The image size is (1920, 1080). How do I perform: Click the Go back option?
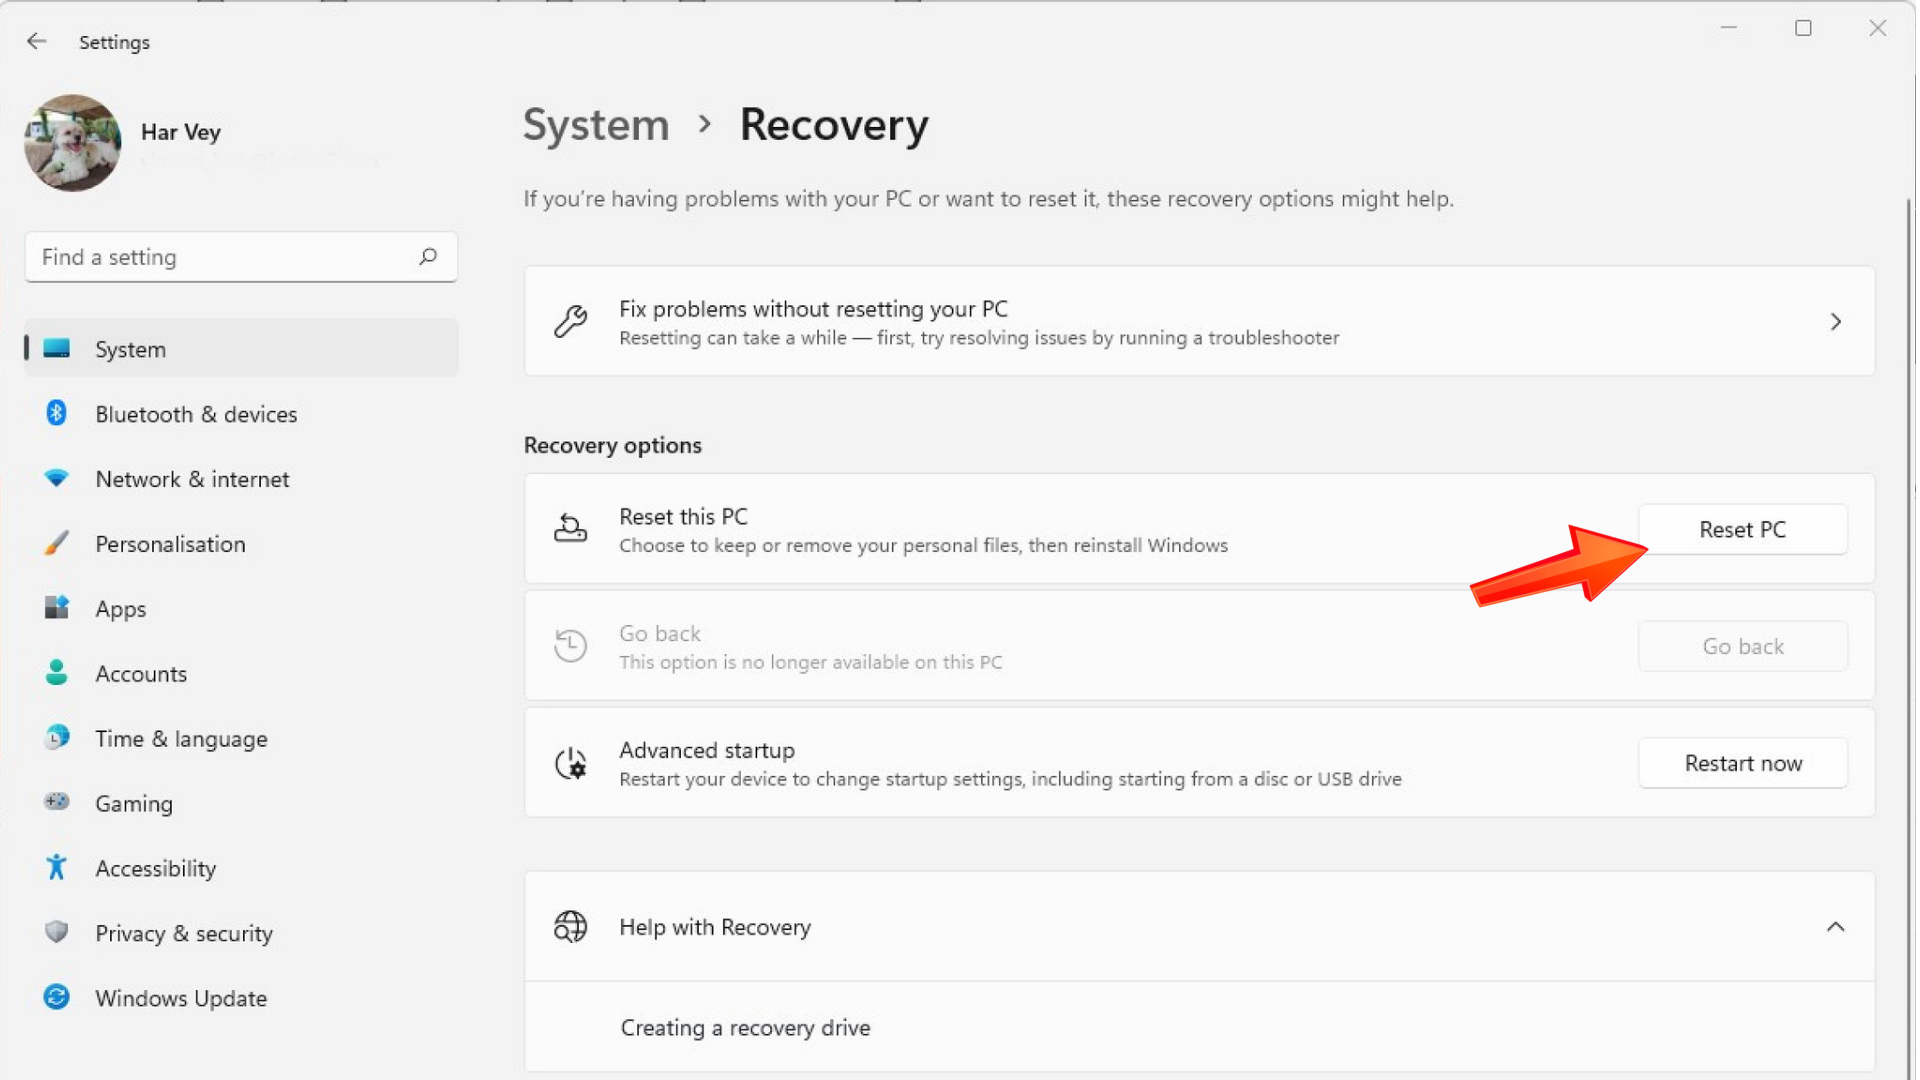click(1742, 646)
